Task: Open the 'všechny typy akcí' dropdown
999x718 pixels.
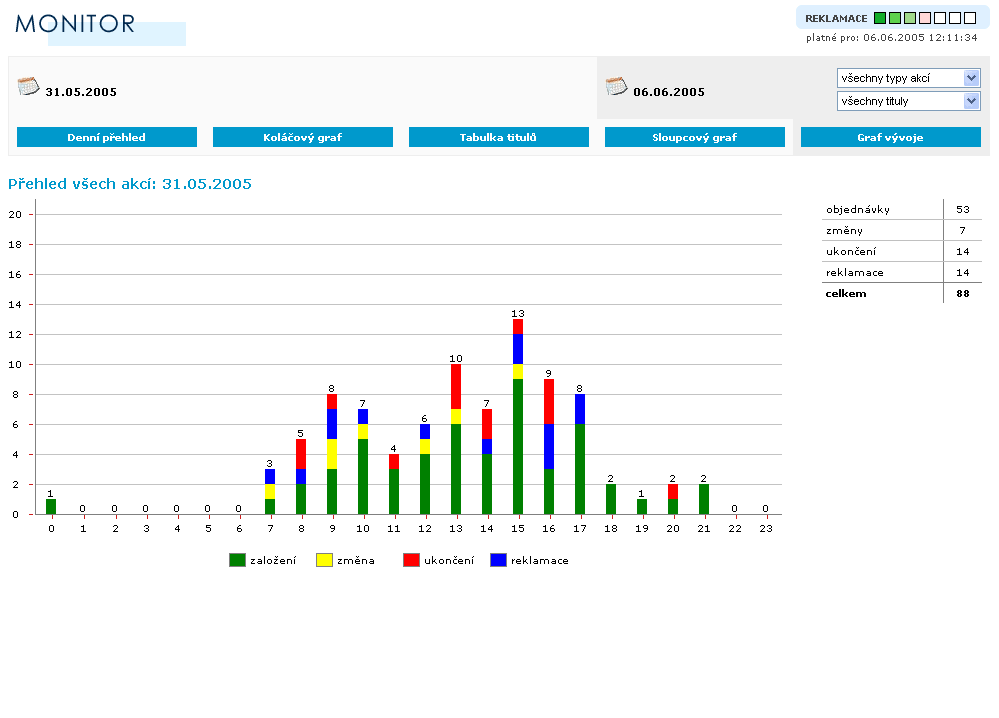Action: click(x=908, y=78)
